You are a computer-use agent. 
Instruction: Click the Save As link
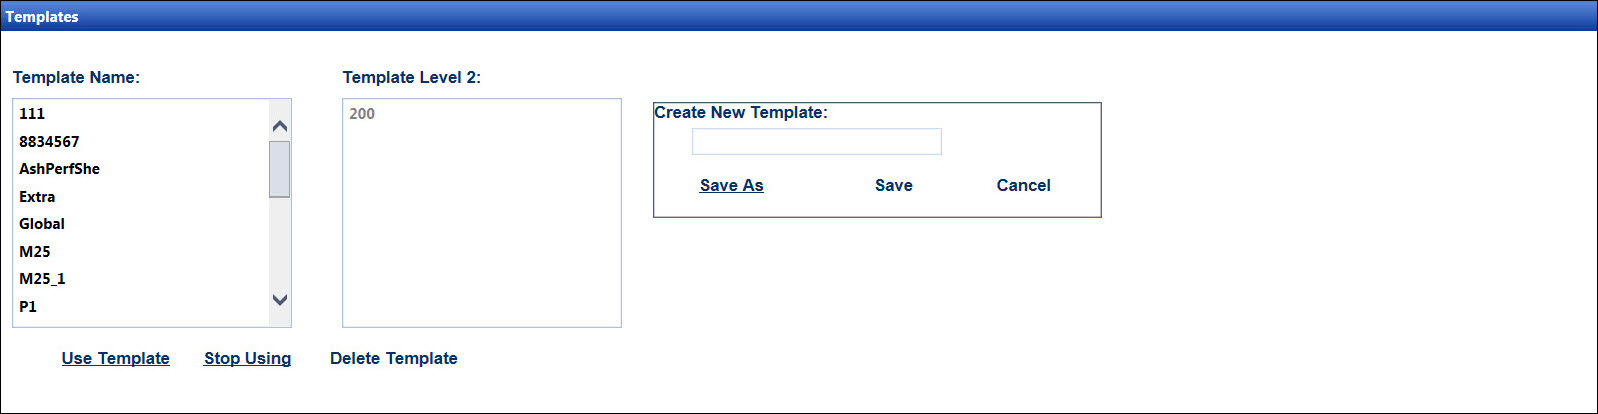tap(731, 185)
